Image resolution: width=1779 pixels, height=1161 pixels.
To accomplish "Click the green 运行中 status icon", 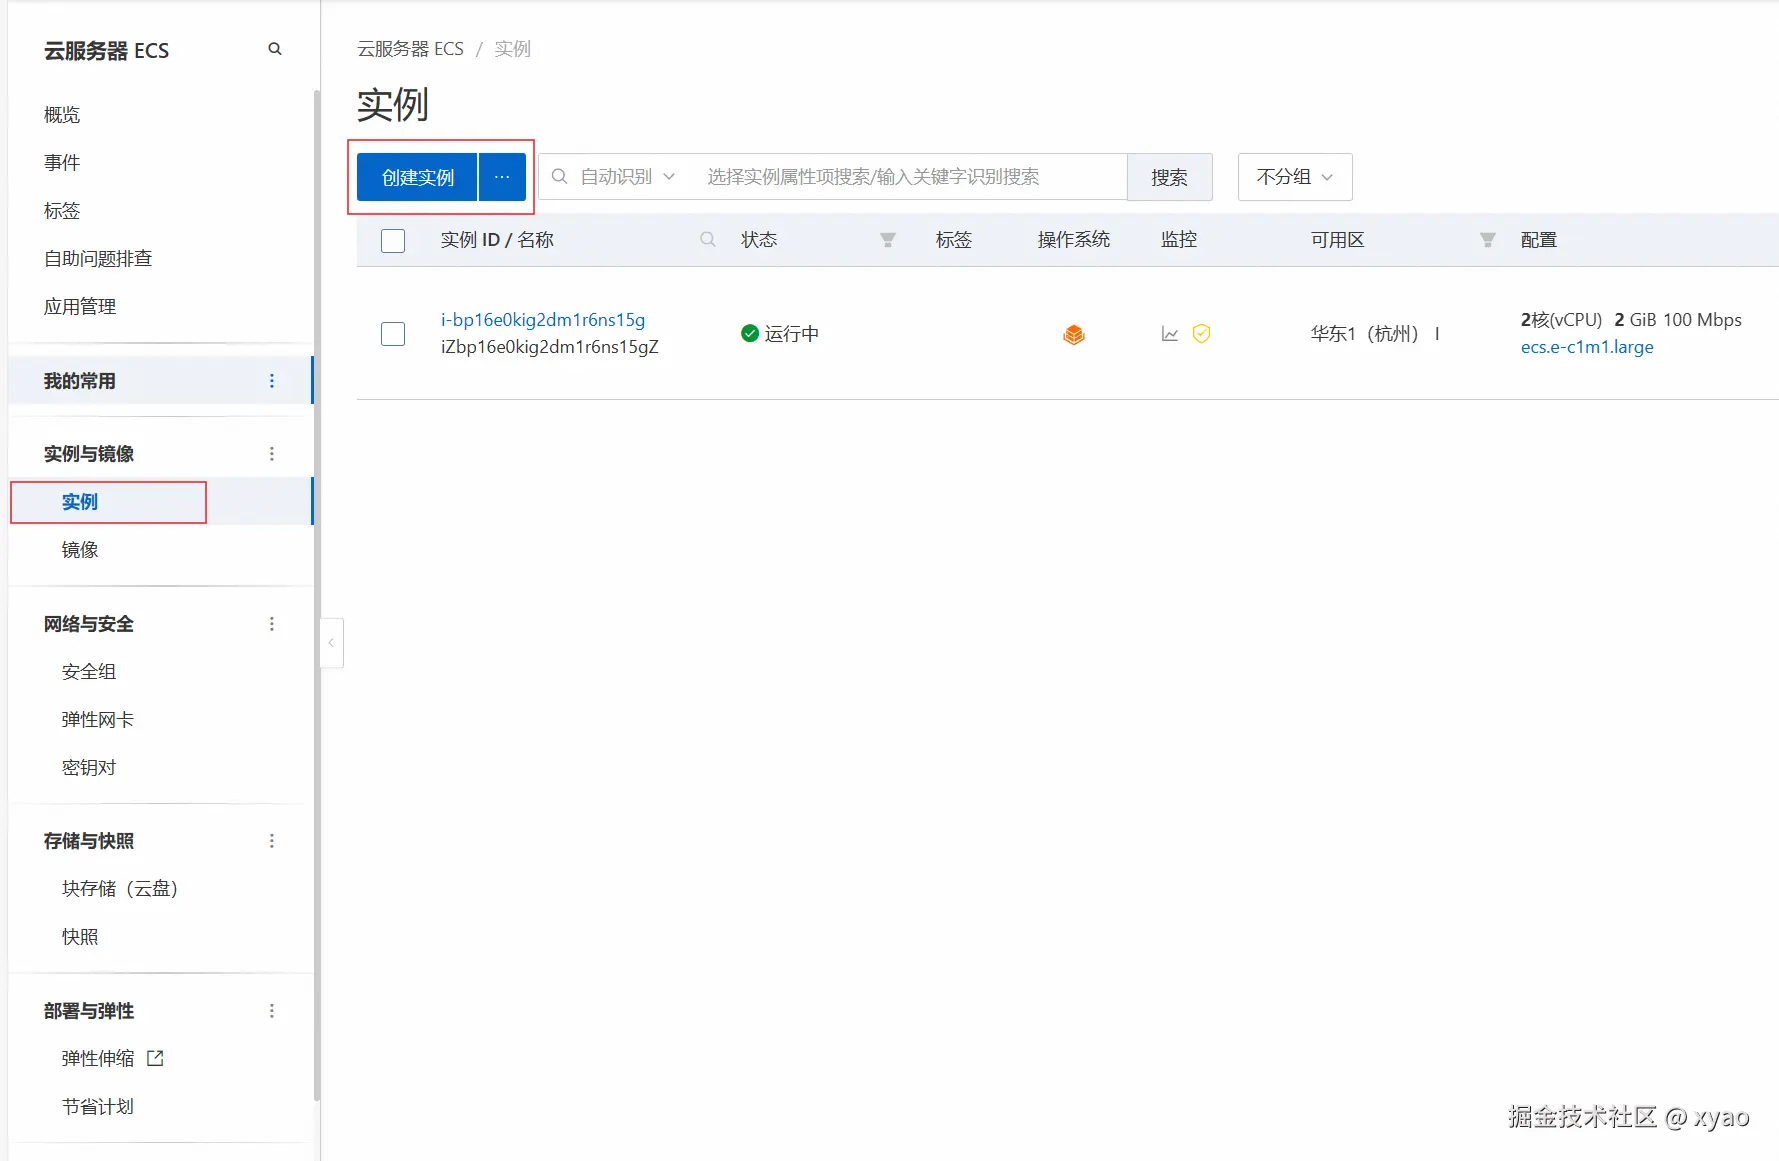I will click(750, 333).
